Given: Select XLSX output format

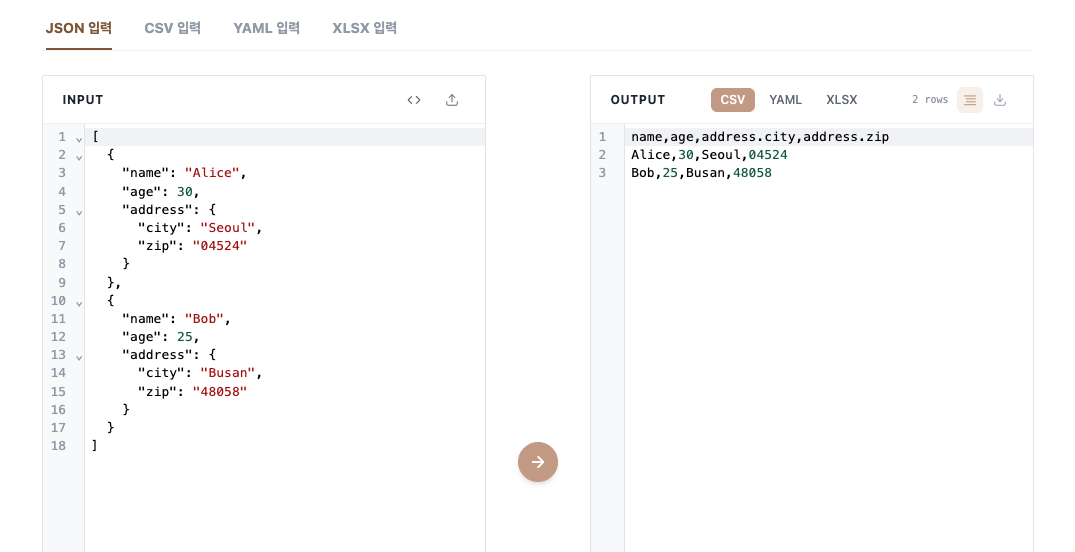Looking at the screenshot, I should tap(842, 100).
